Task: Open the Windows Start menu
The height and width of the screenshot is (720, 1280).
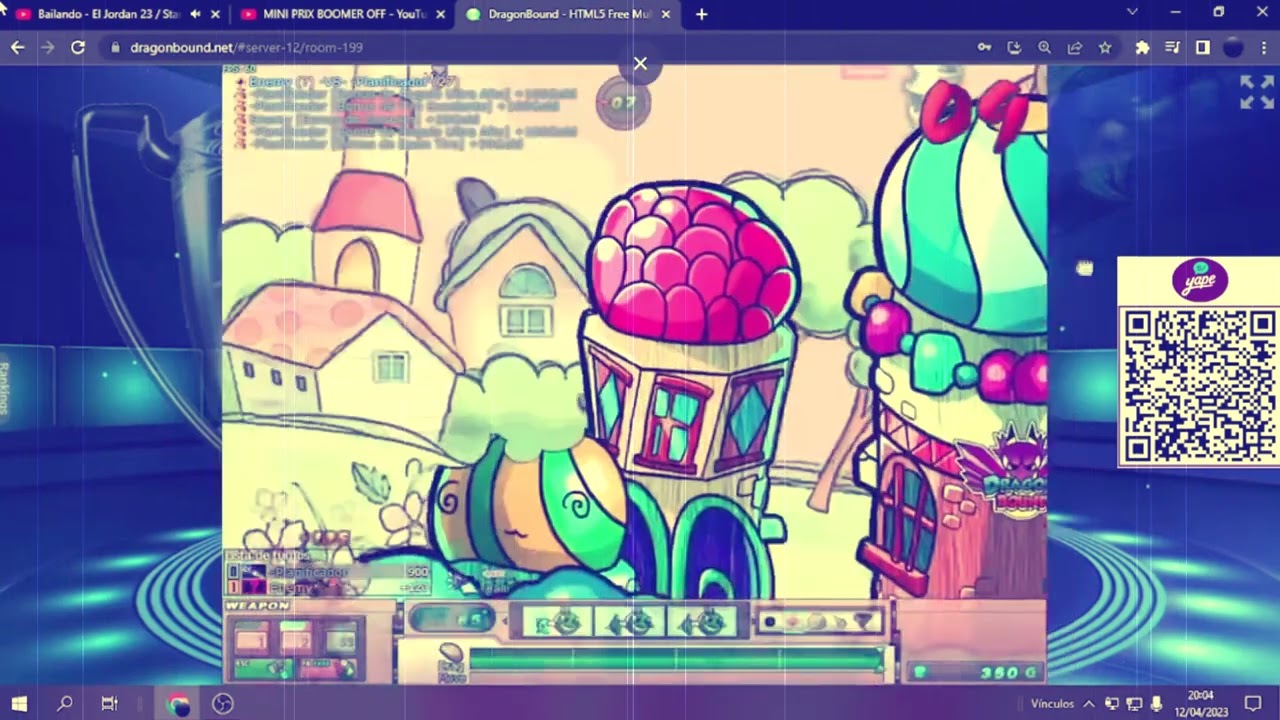Action: 19,703
